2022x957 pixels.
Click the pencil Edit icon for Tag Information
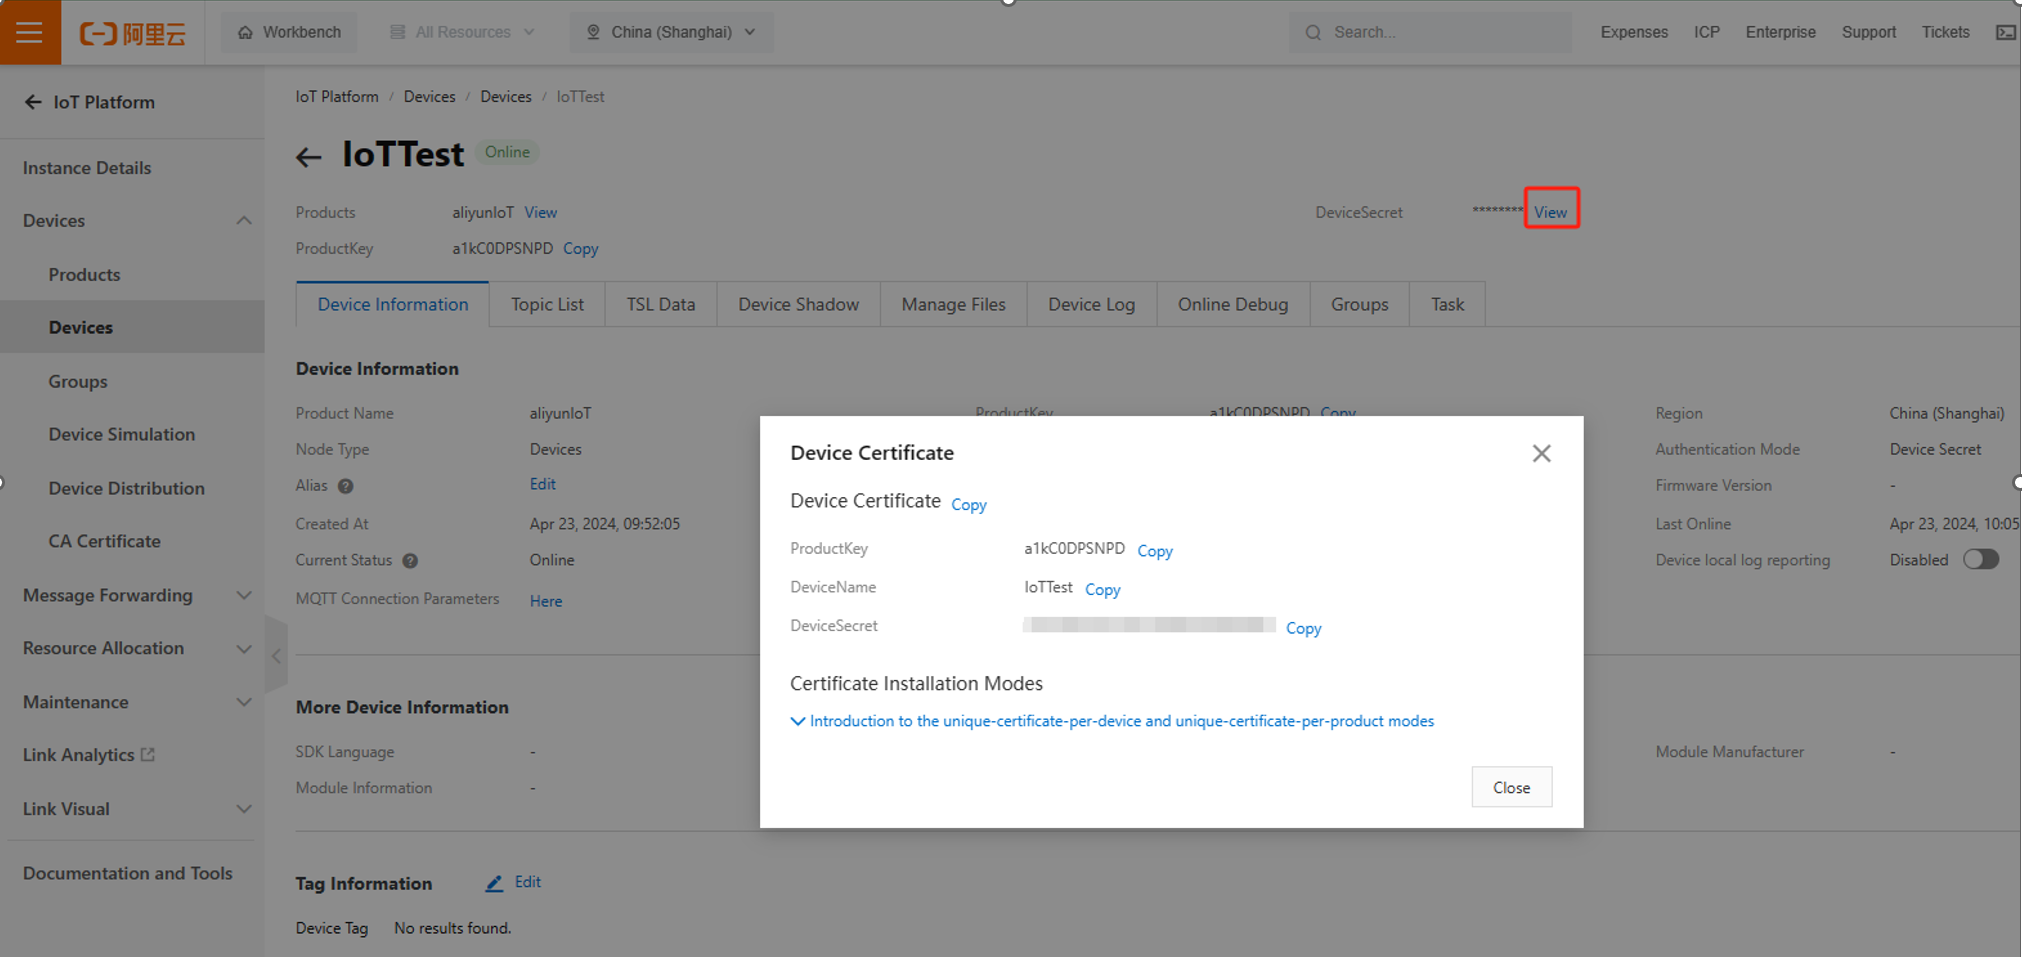coord(494,883)
